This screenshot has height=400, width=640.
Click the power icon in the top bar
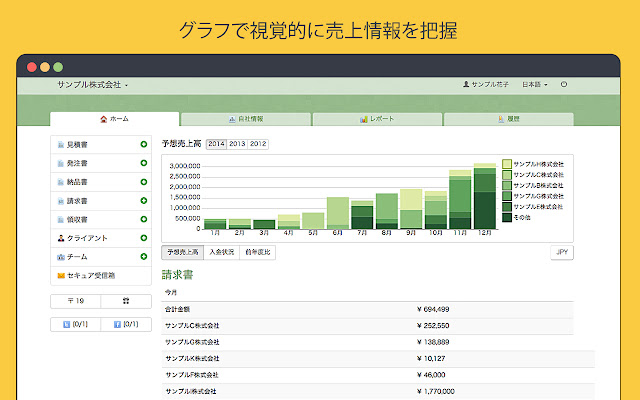[x=564, y=85]
